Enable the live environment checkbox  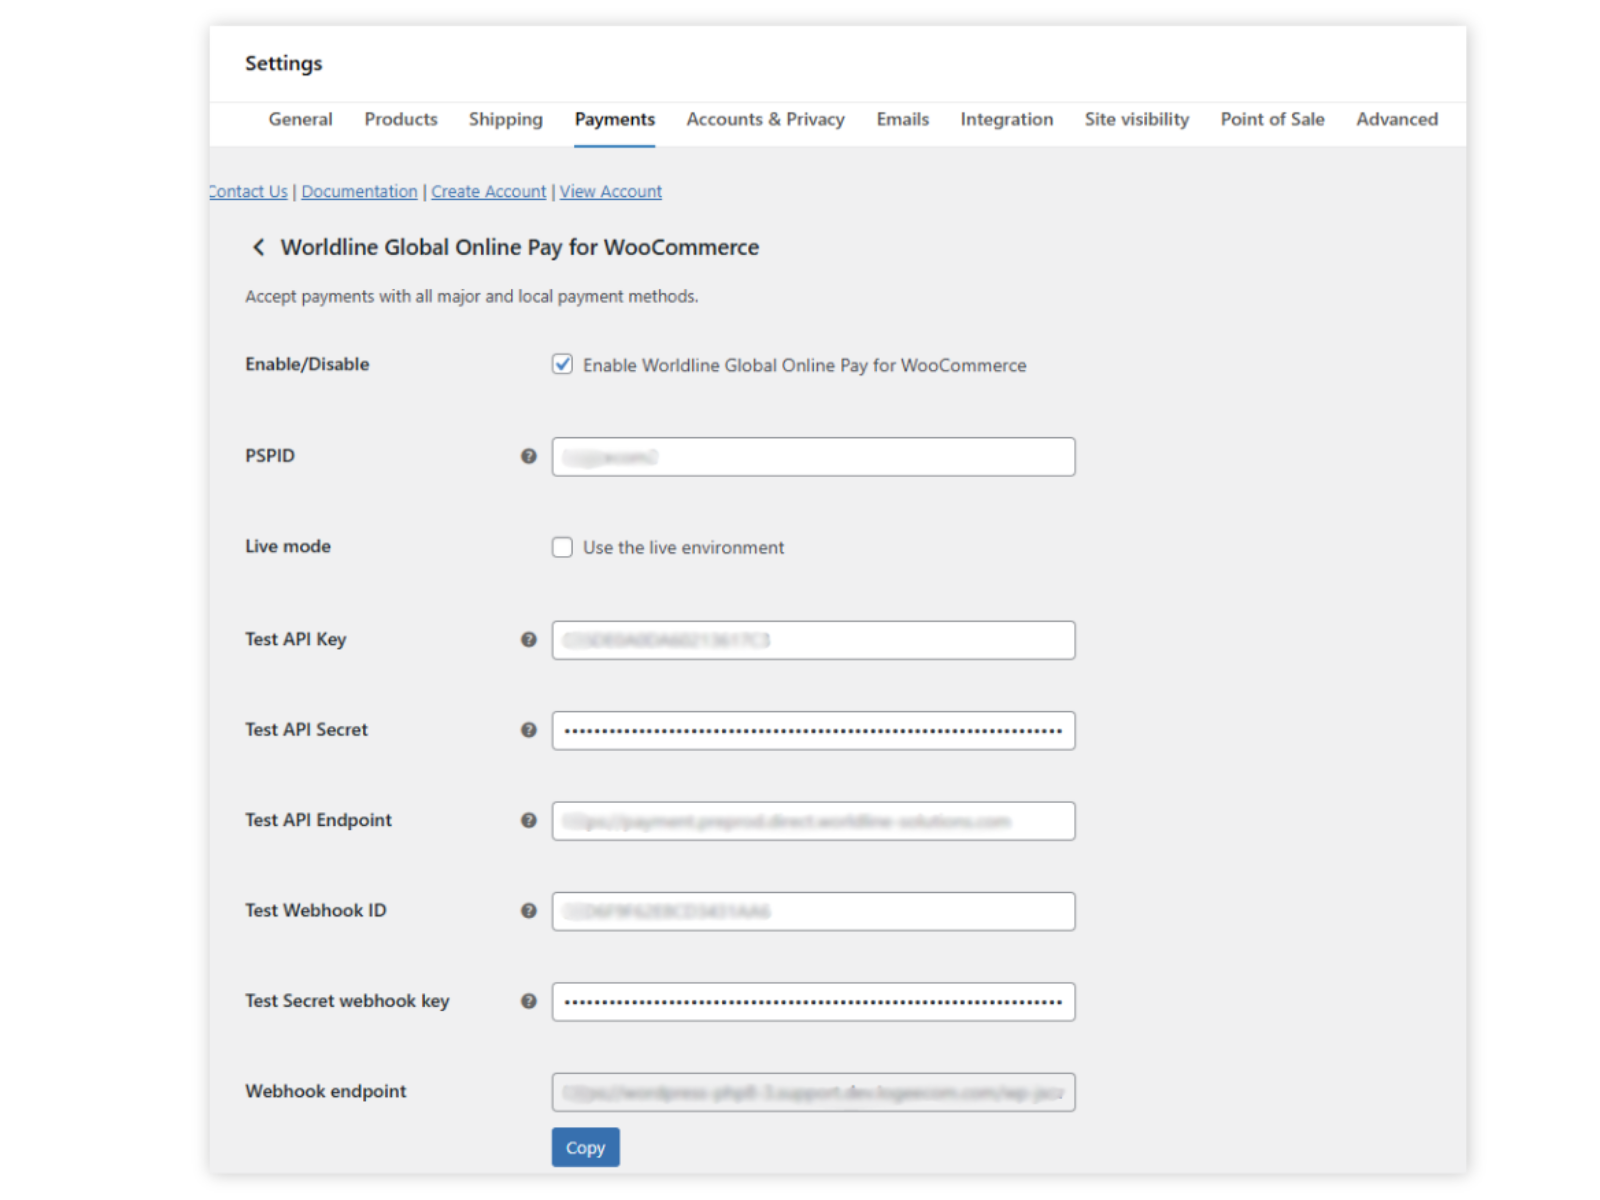[562, 547]
